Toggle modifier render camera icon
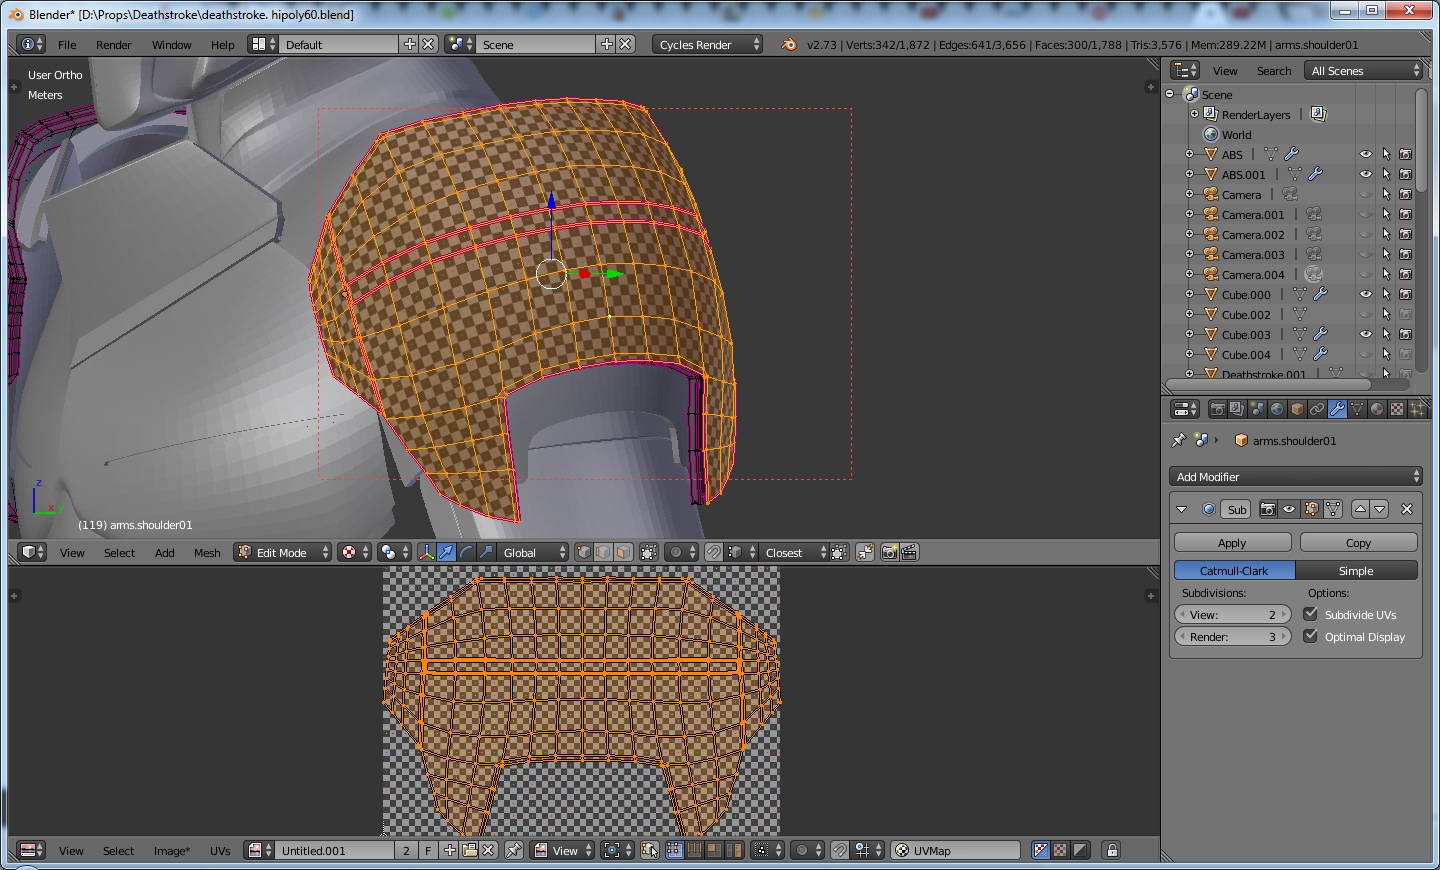The image size is (1440, 870). pos(1268,509)
